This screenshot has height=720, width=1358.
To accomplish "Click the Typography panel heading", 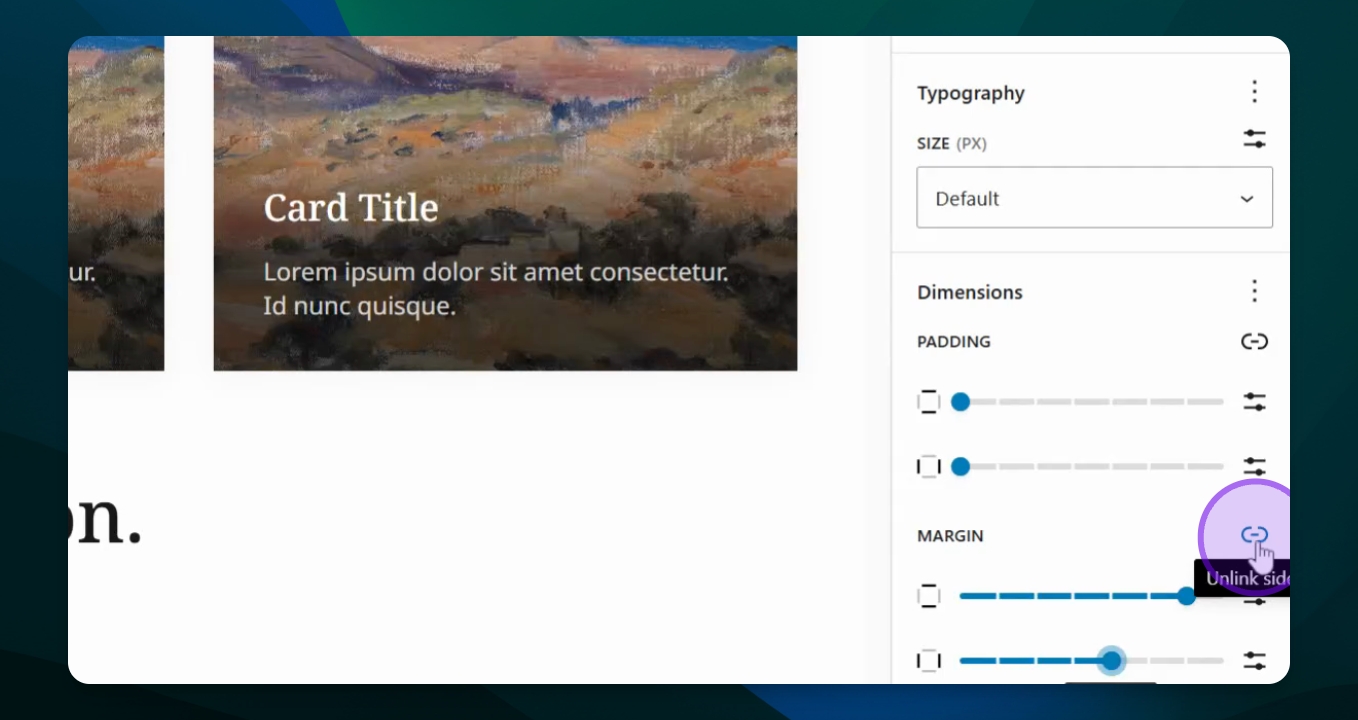I will (x=971, y=93).
